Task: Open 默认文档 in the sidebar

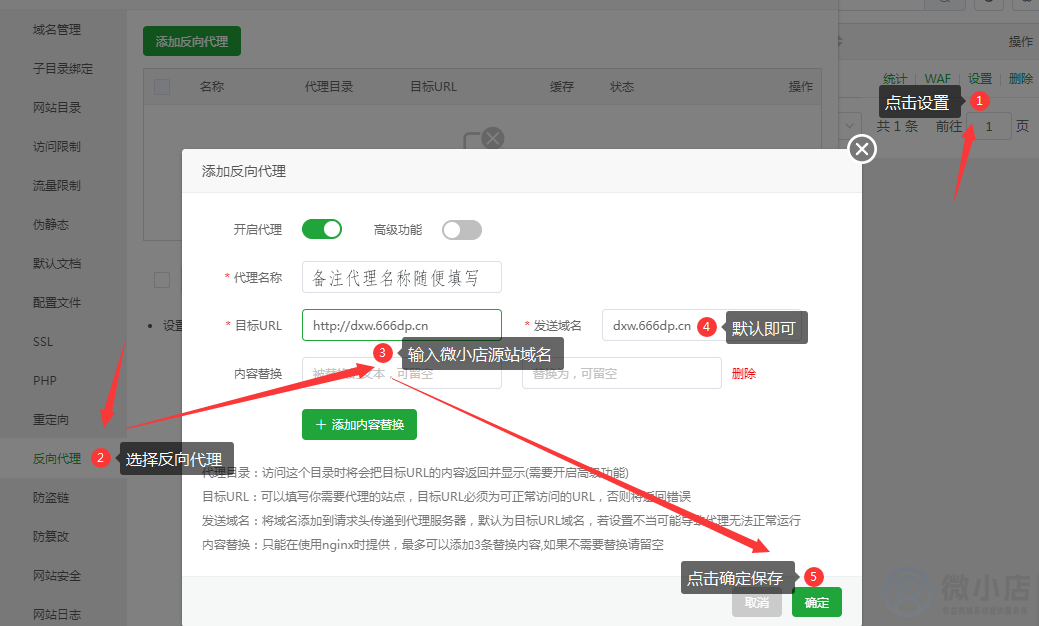Action: click(x=57, y=264)
